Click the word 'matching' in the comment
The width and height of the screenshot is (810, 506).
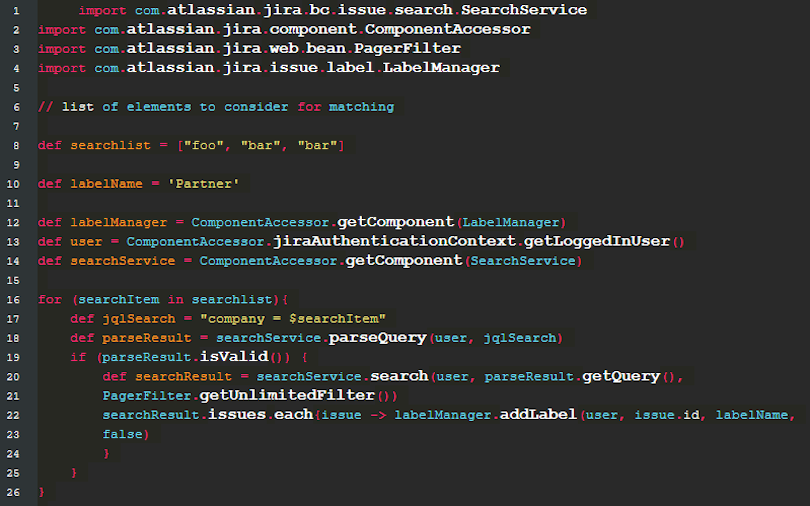coord(362,107)
